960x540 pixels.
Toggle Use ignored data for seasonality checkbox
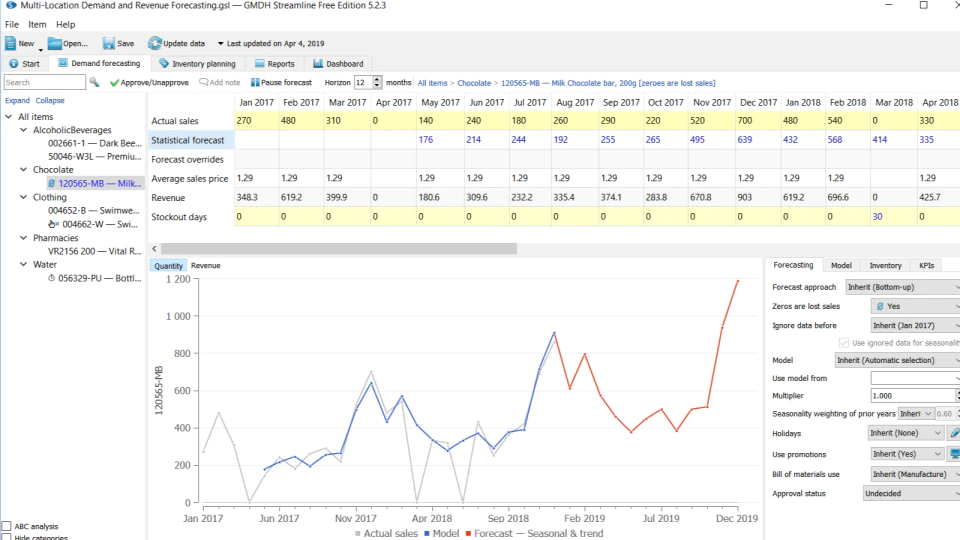tap(844, 343)
